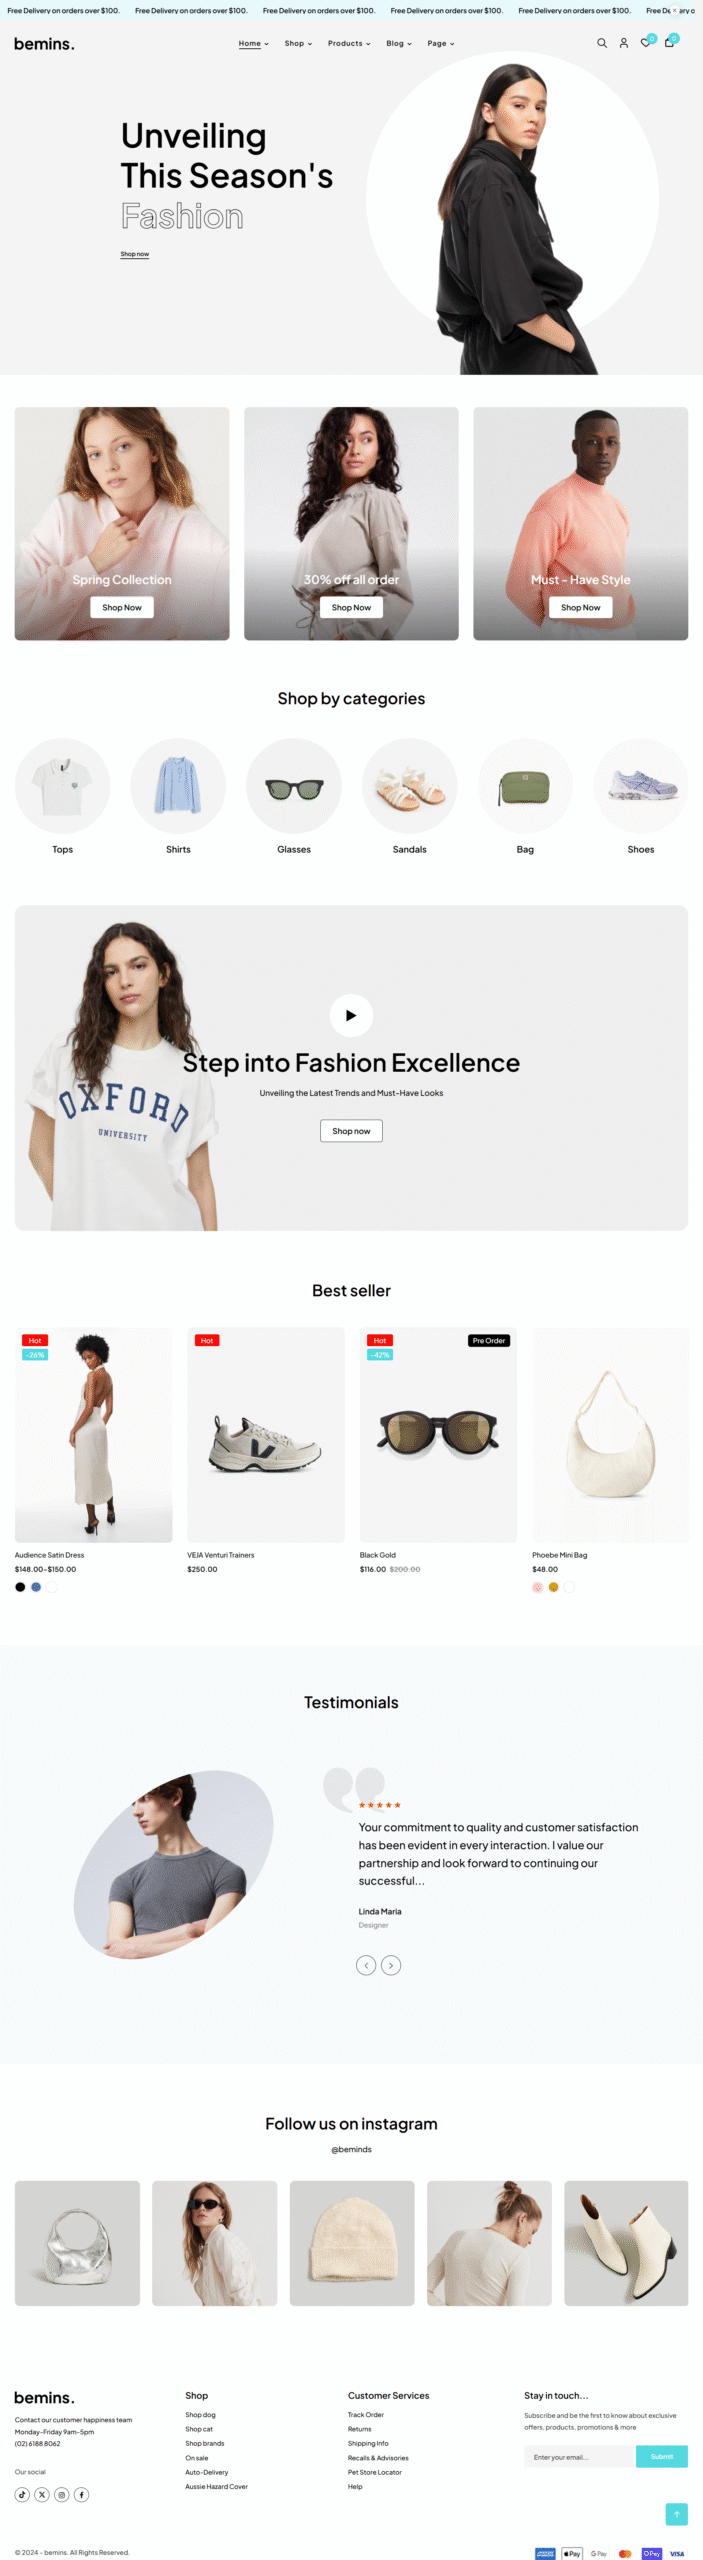This screenshot has width=703, height=2560.
Task: Expand the Shop menu dropdown
Action: pos(298,43)
